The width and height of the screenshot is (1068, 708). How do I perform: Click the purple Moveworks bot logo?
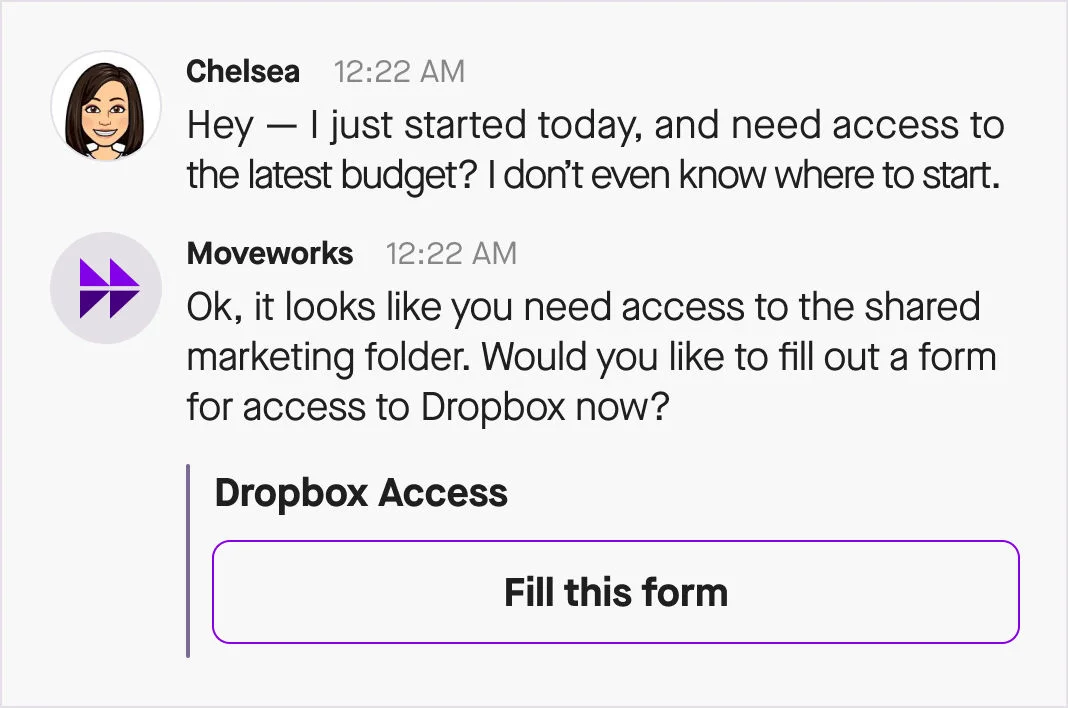point(106,288)
